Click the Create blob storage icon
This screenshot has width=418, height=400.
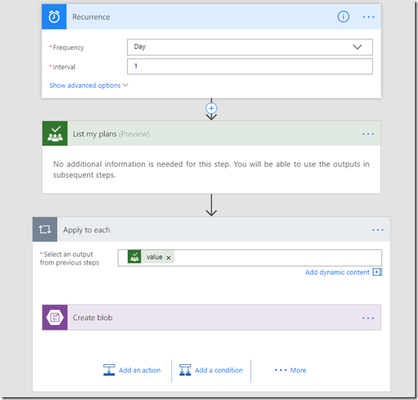[x=55, y=317]
